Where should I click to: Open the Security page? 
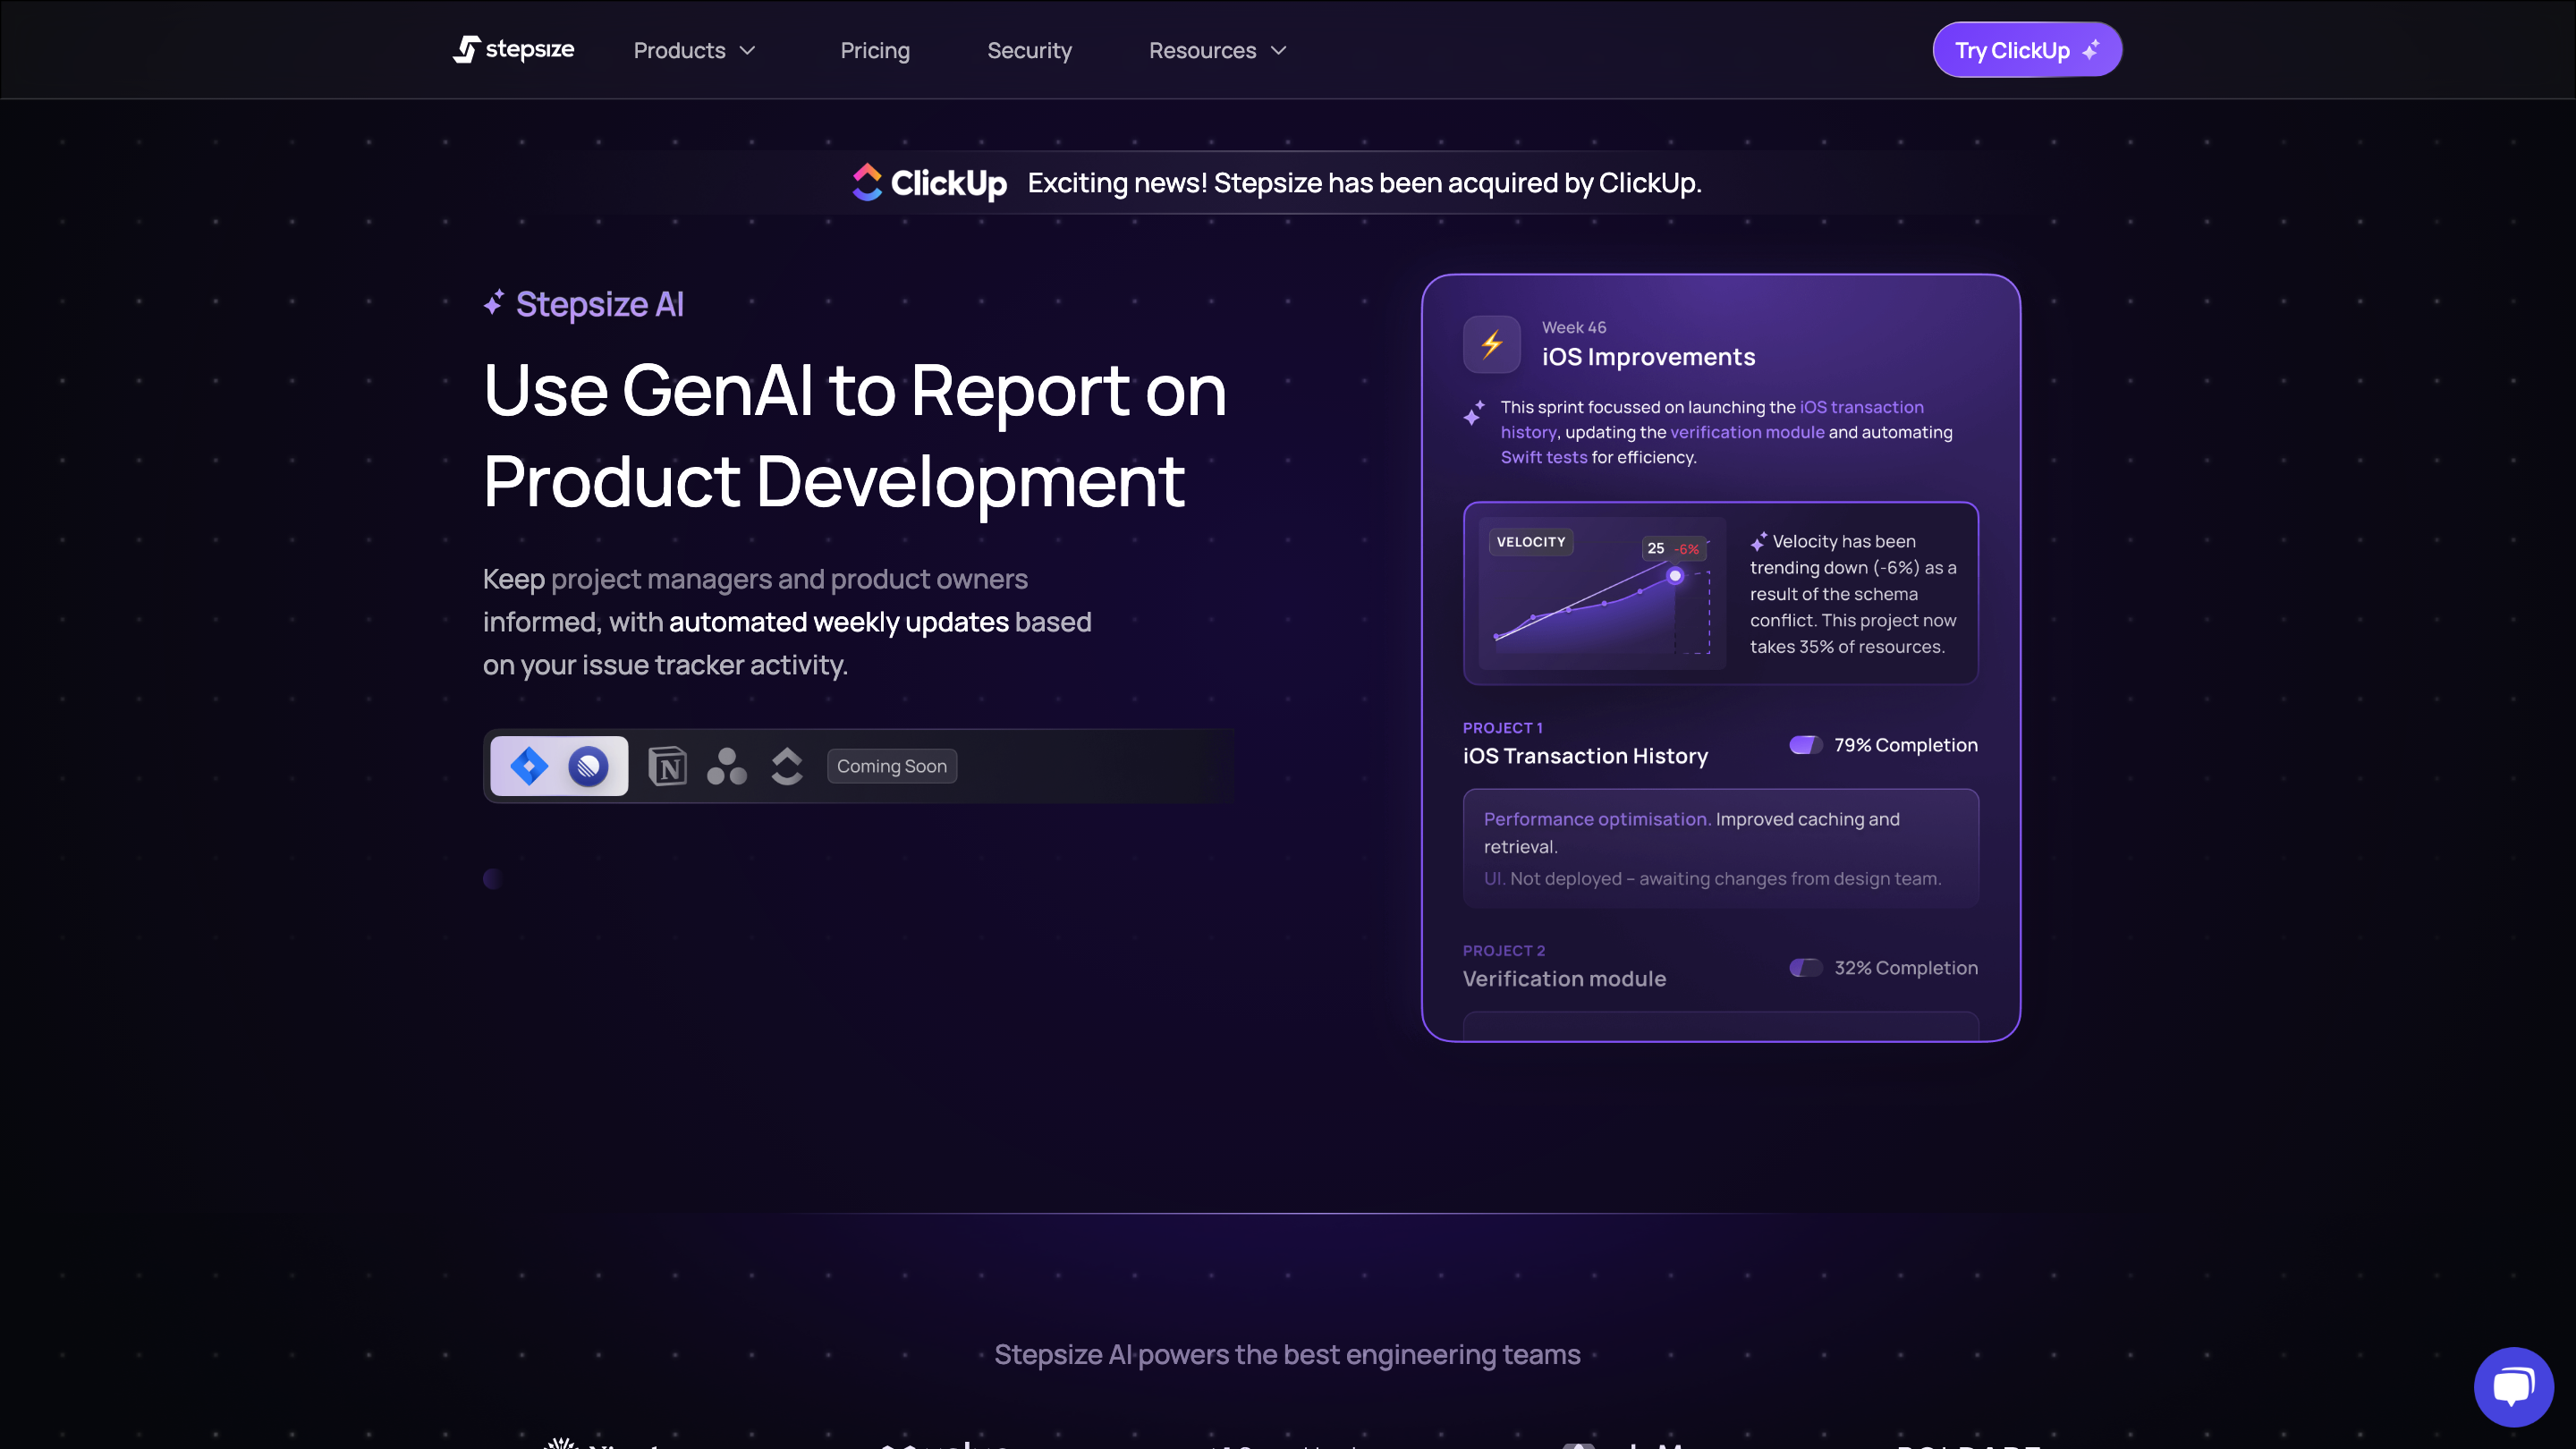point(1029,50)
